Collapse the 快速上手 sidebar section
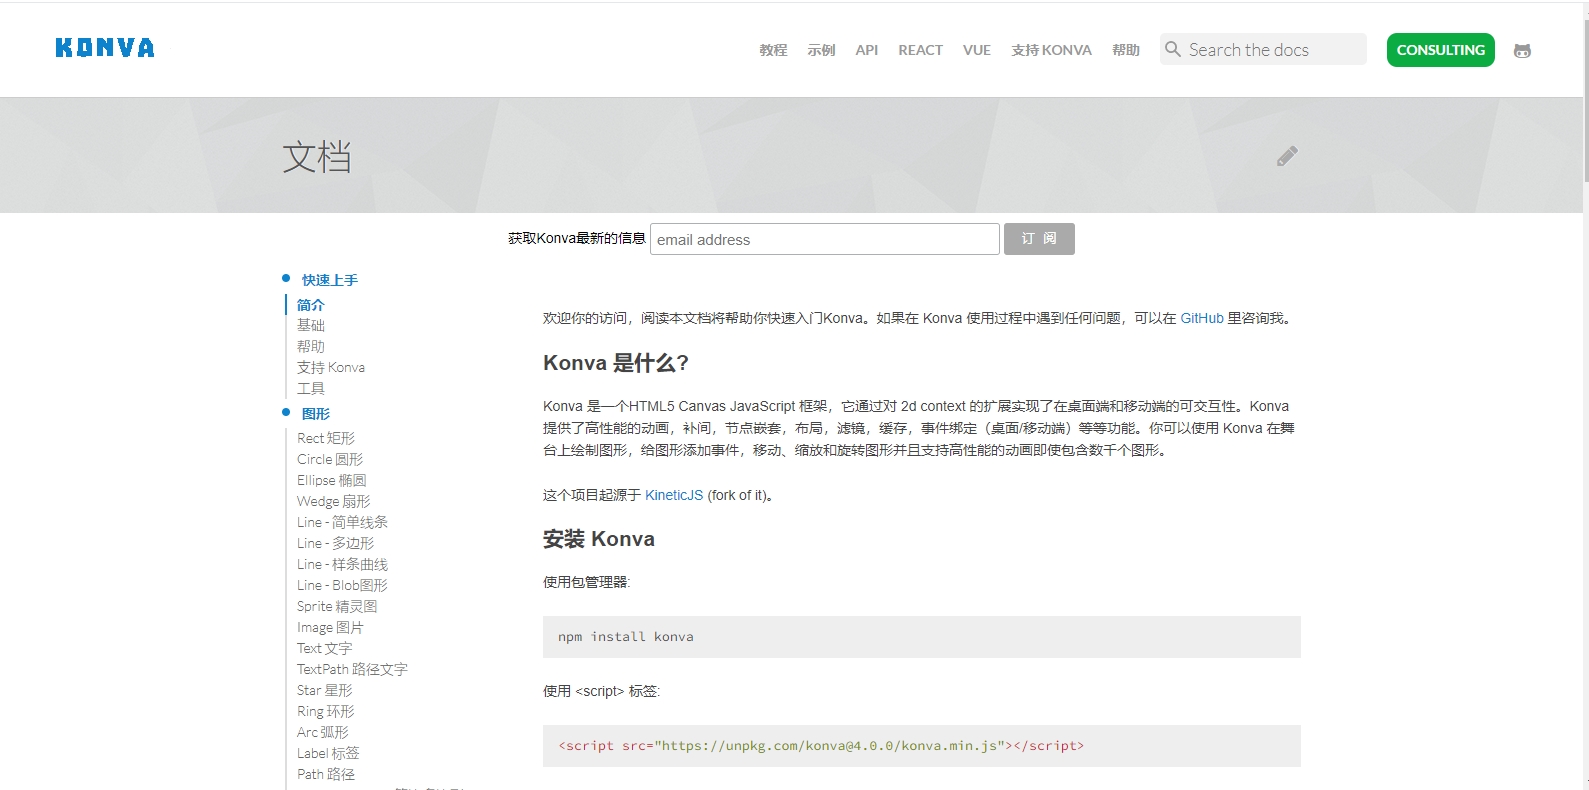Screen dimensions: 1589x790 [x=330, y=280]
